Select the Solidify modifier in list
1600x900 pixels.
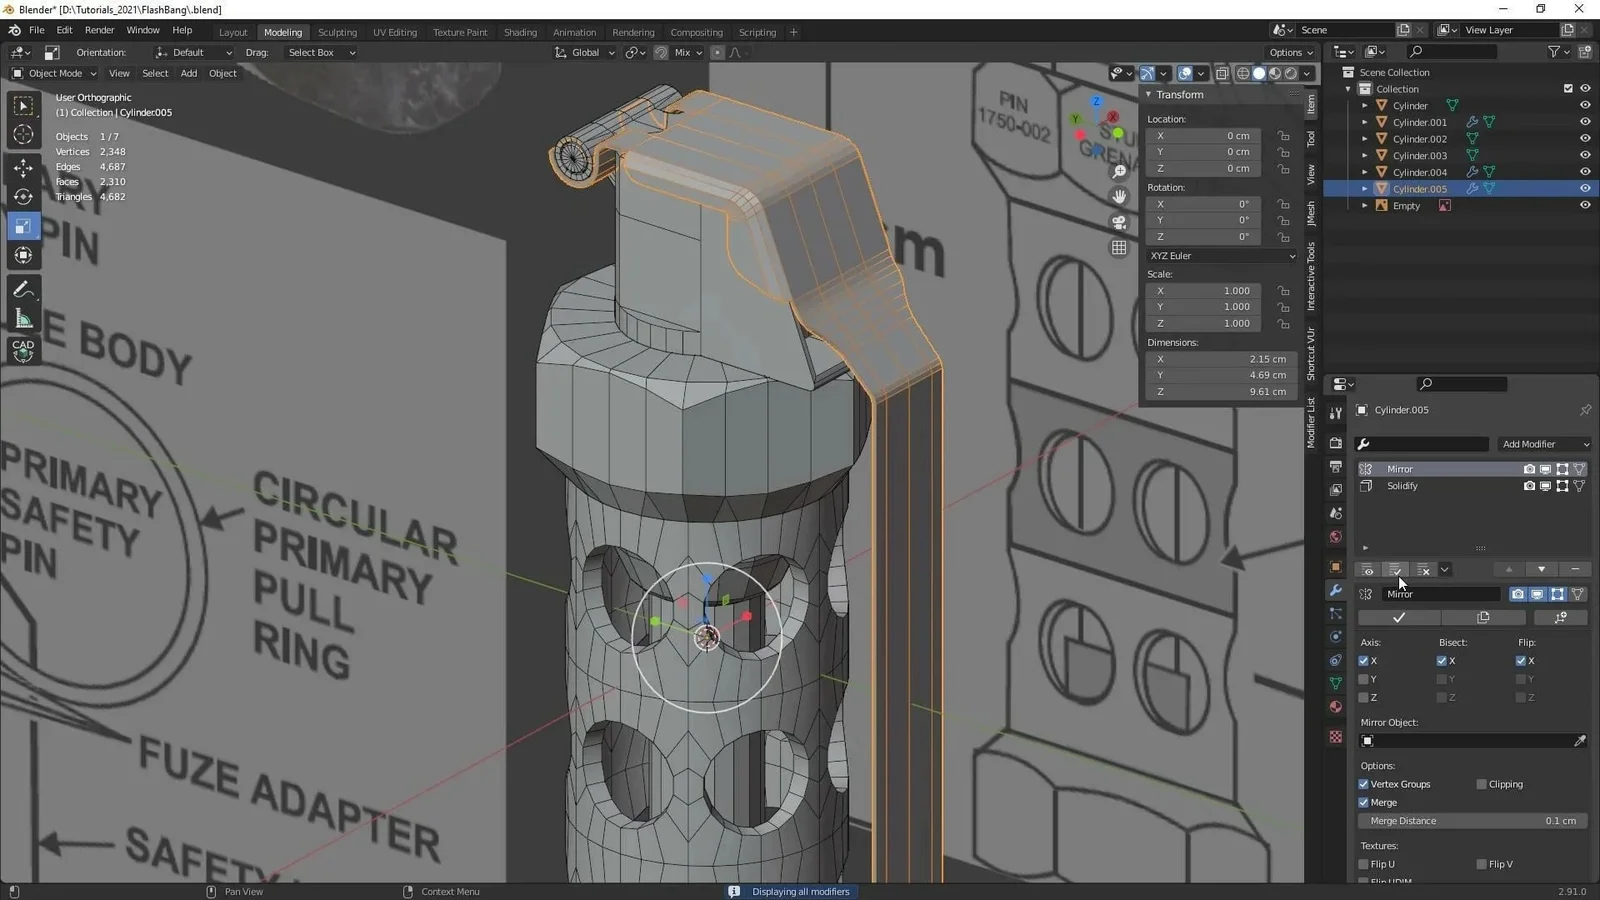point(1402,486)
